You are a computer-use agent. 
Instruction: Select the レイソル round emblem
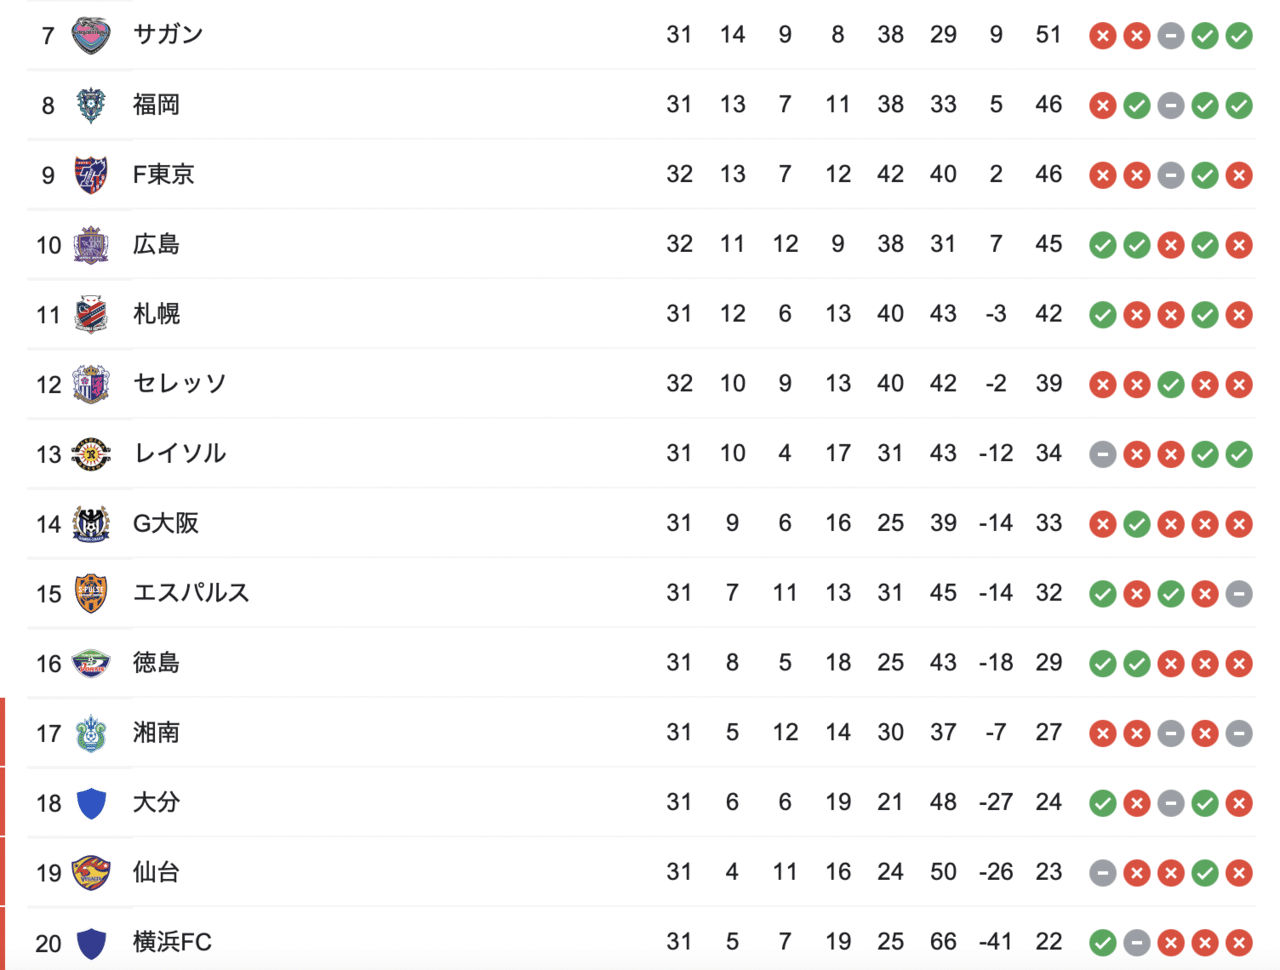pos(91,454)
